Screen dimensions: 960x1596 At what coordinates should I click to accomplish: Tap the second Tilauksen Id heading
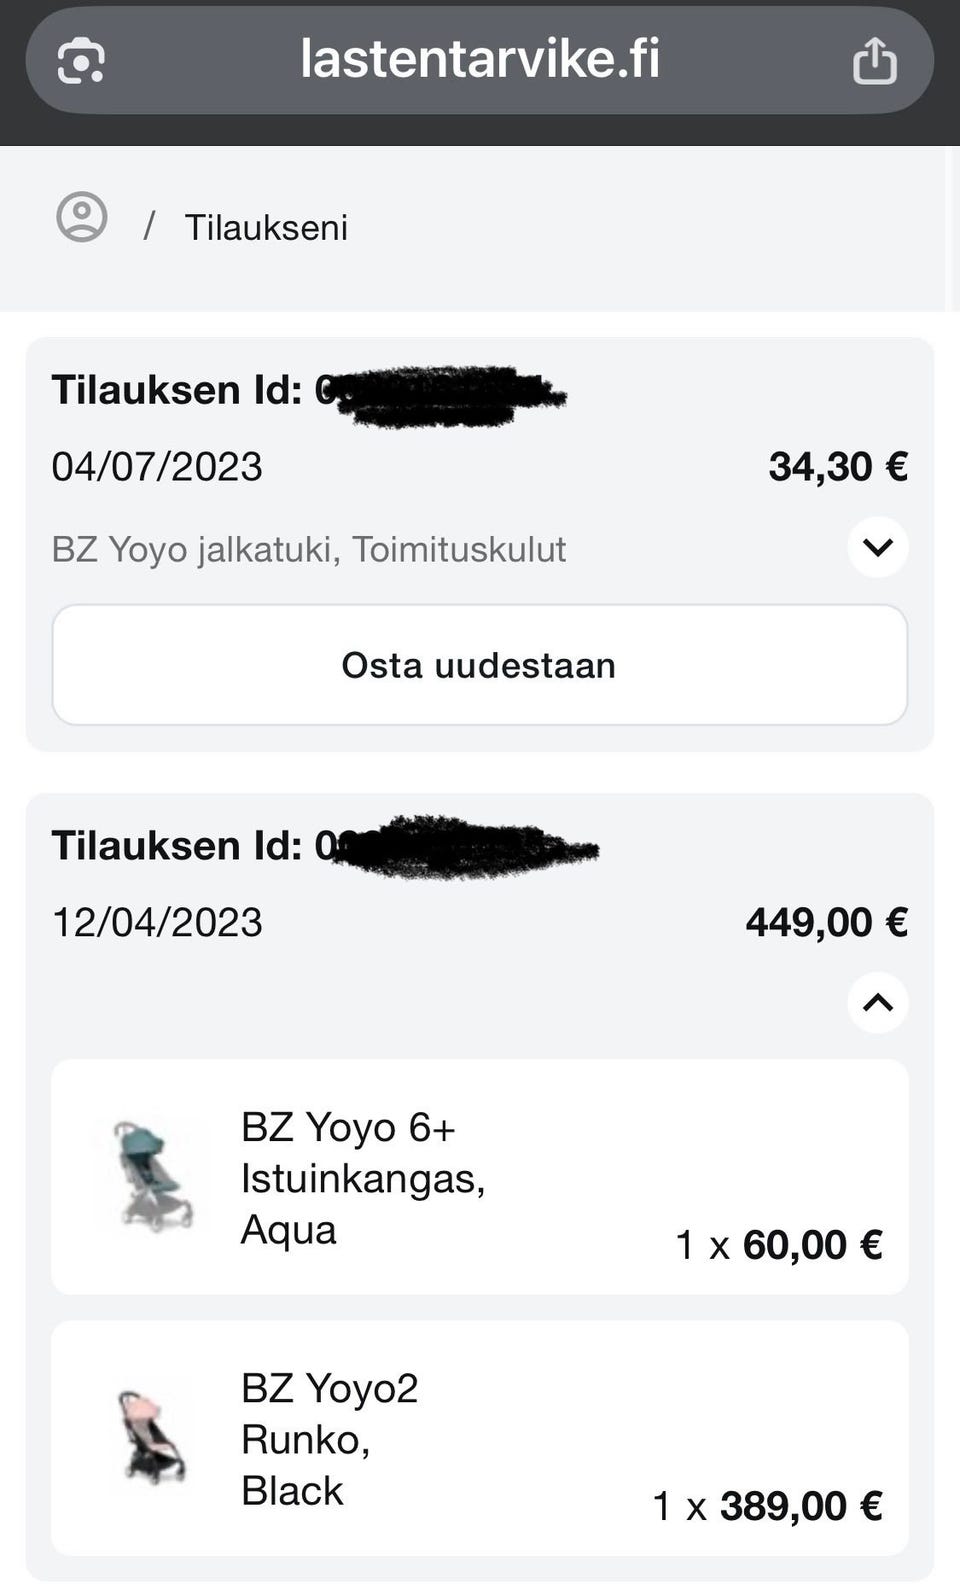[178, 846]
